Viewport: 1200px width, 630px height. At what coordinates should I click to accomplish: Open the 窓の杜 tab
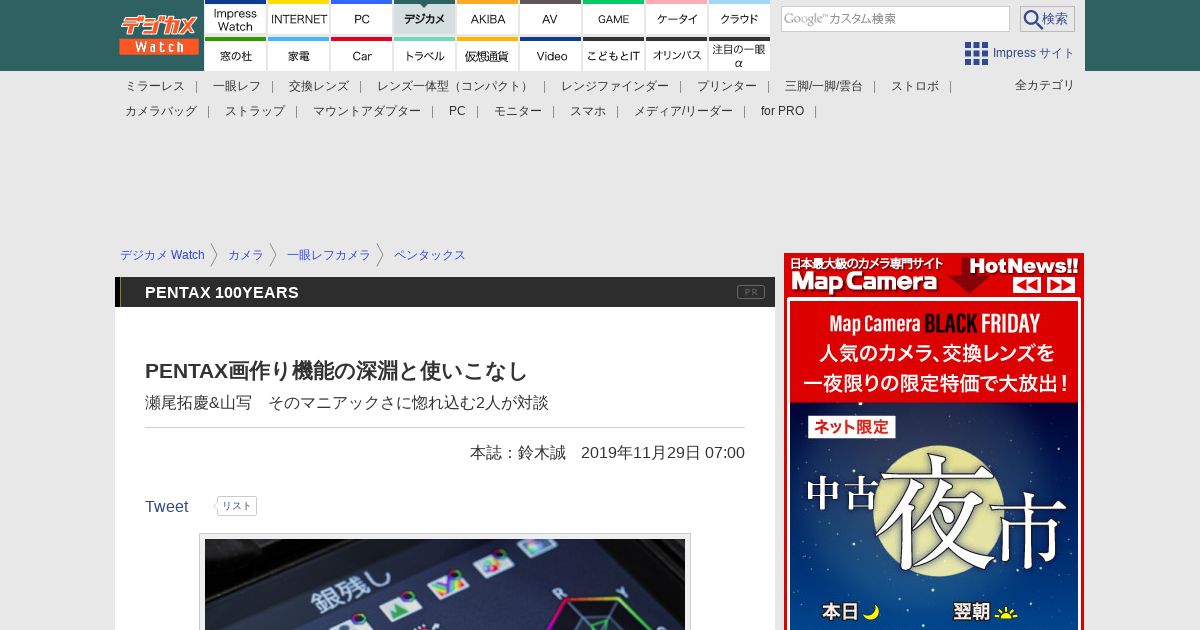pos(235,55)
